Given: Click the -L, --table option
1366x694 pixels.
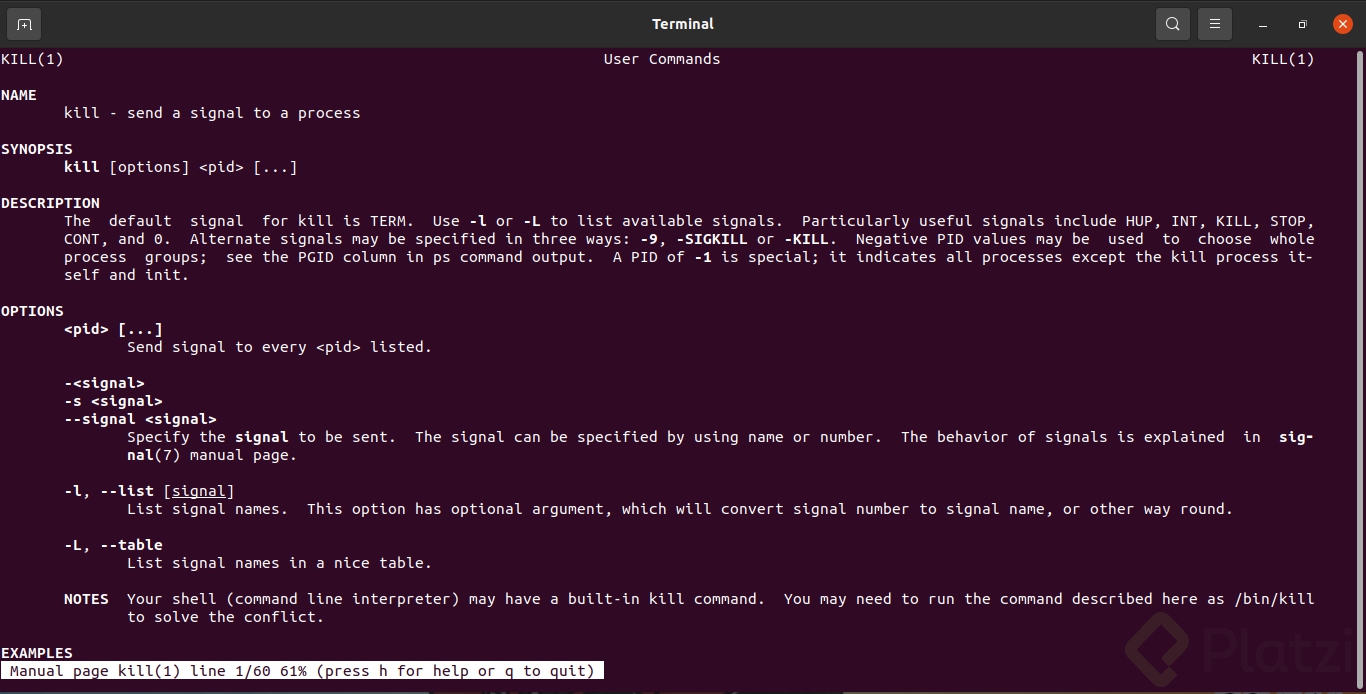Looking at the screenshot, I should 113,545.
